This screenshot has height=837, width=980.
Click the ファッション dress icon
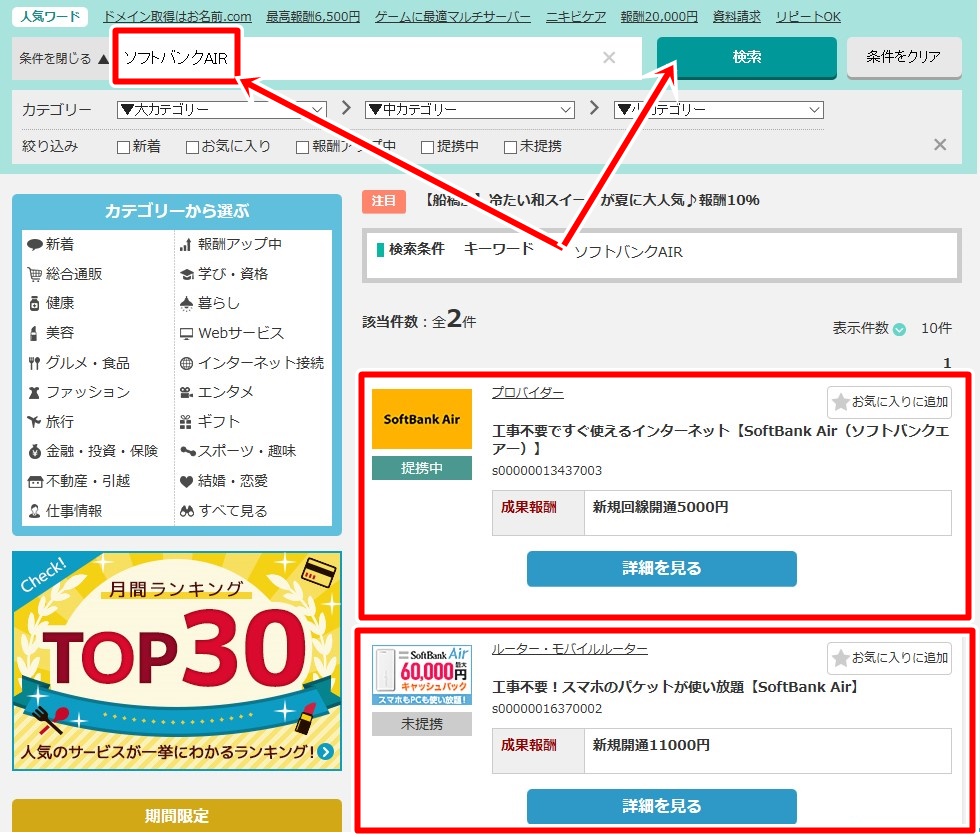(x=34, y=393)
